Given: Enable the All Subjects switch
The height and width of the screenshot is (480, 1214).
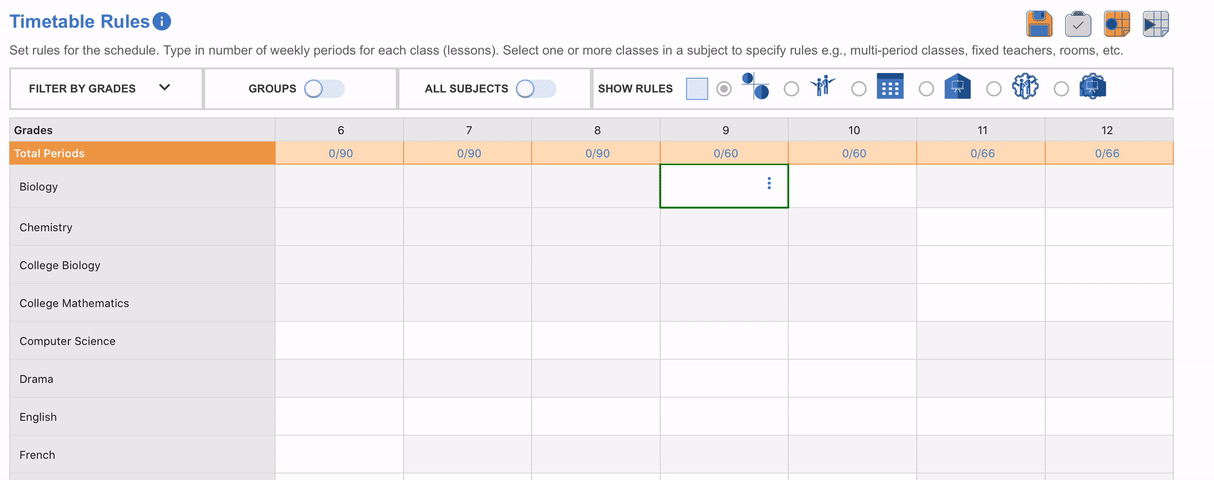Looking at the screenshot, I should click(x=536, y=89).
